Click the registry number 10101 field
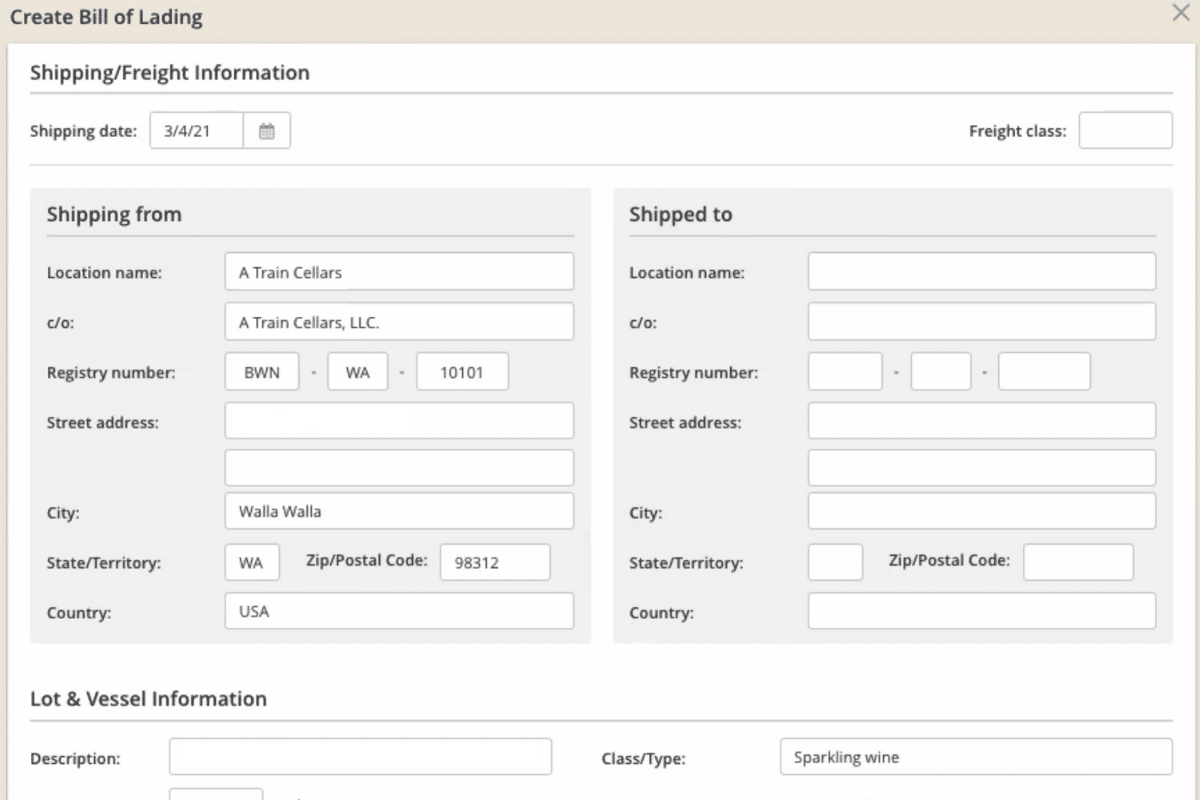The height and width of the screenshot is (800, 1200). coord(462,372)
